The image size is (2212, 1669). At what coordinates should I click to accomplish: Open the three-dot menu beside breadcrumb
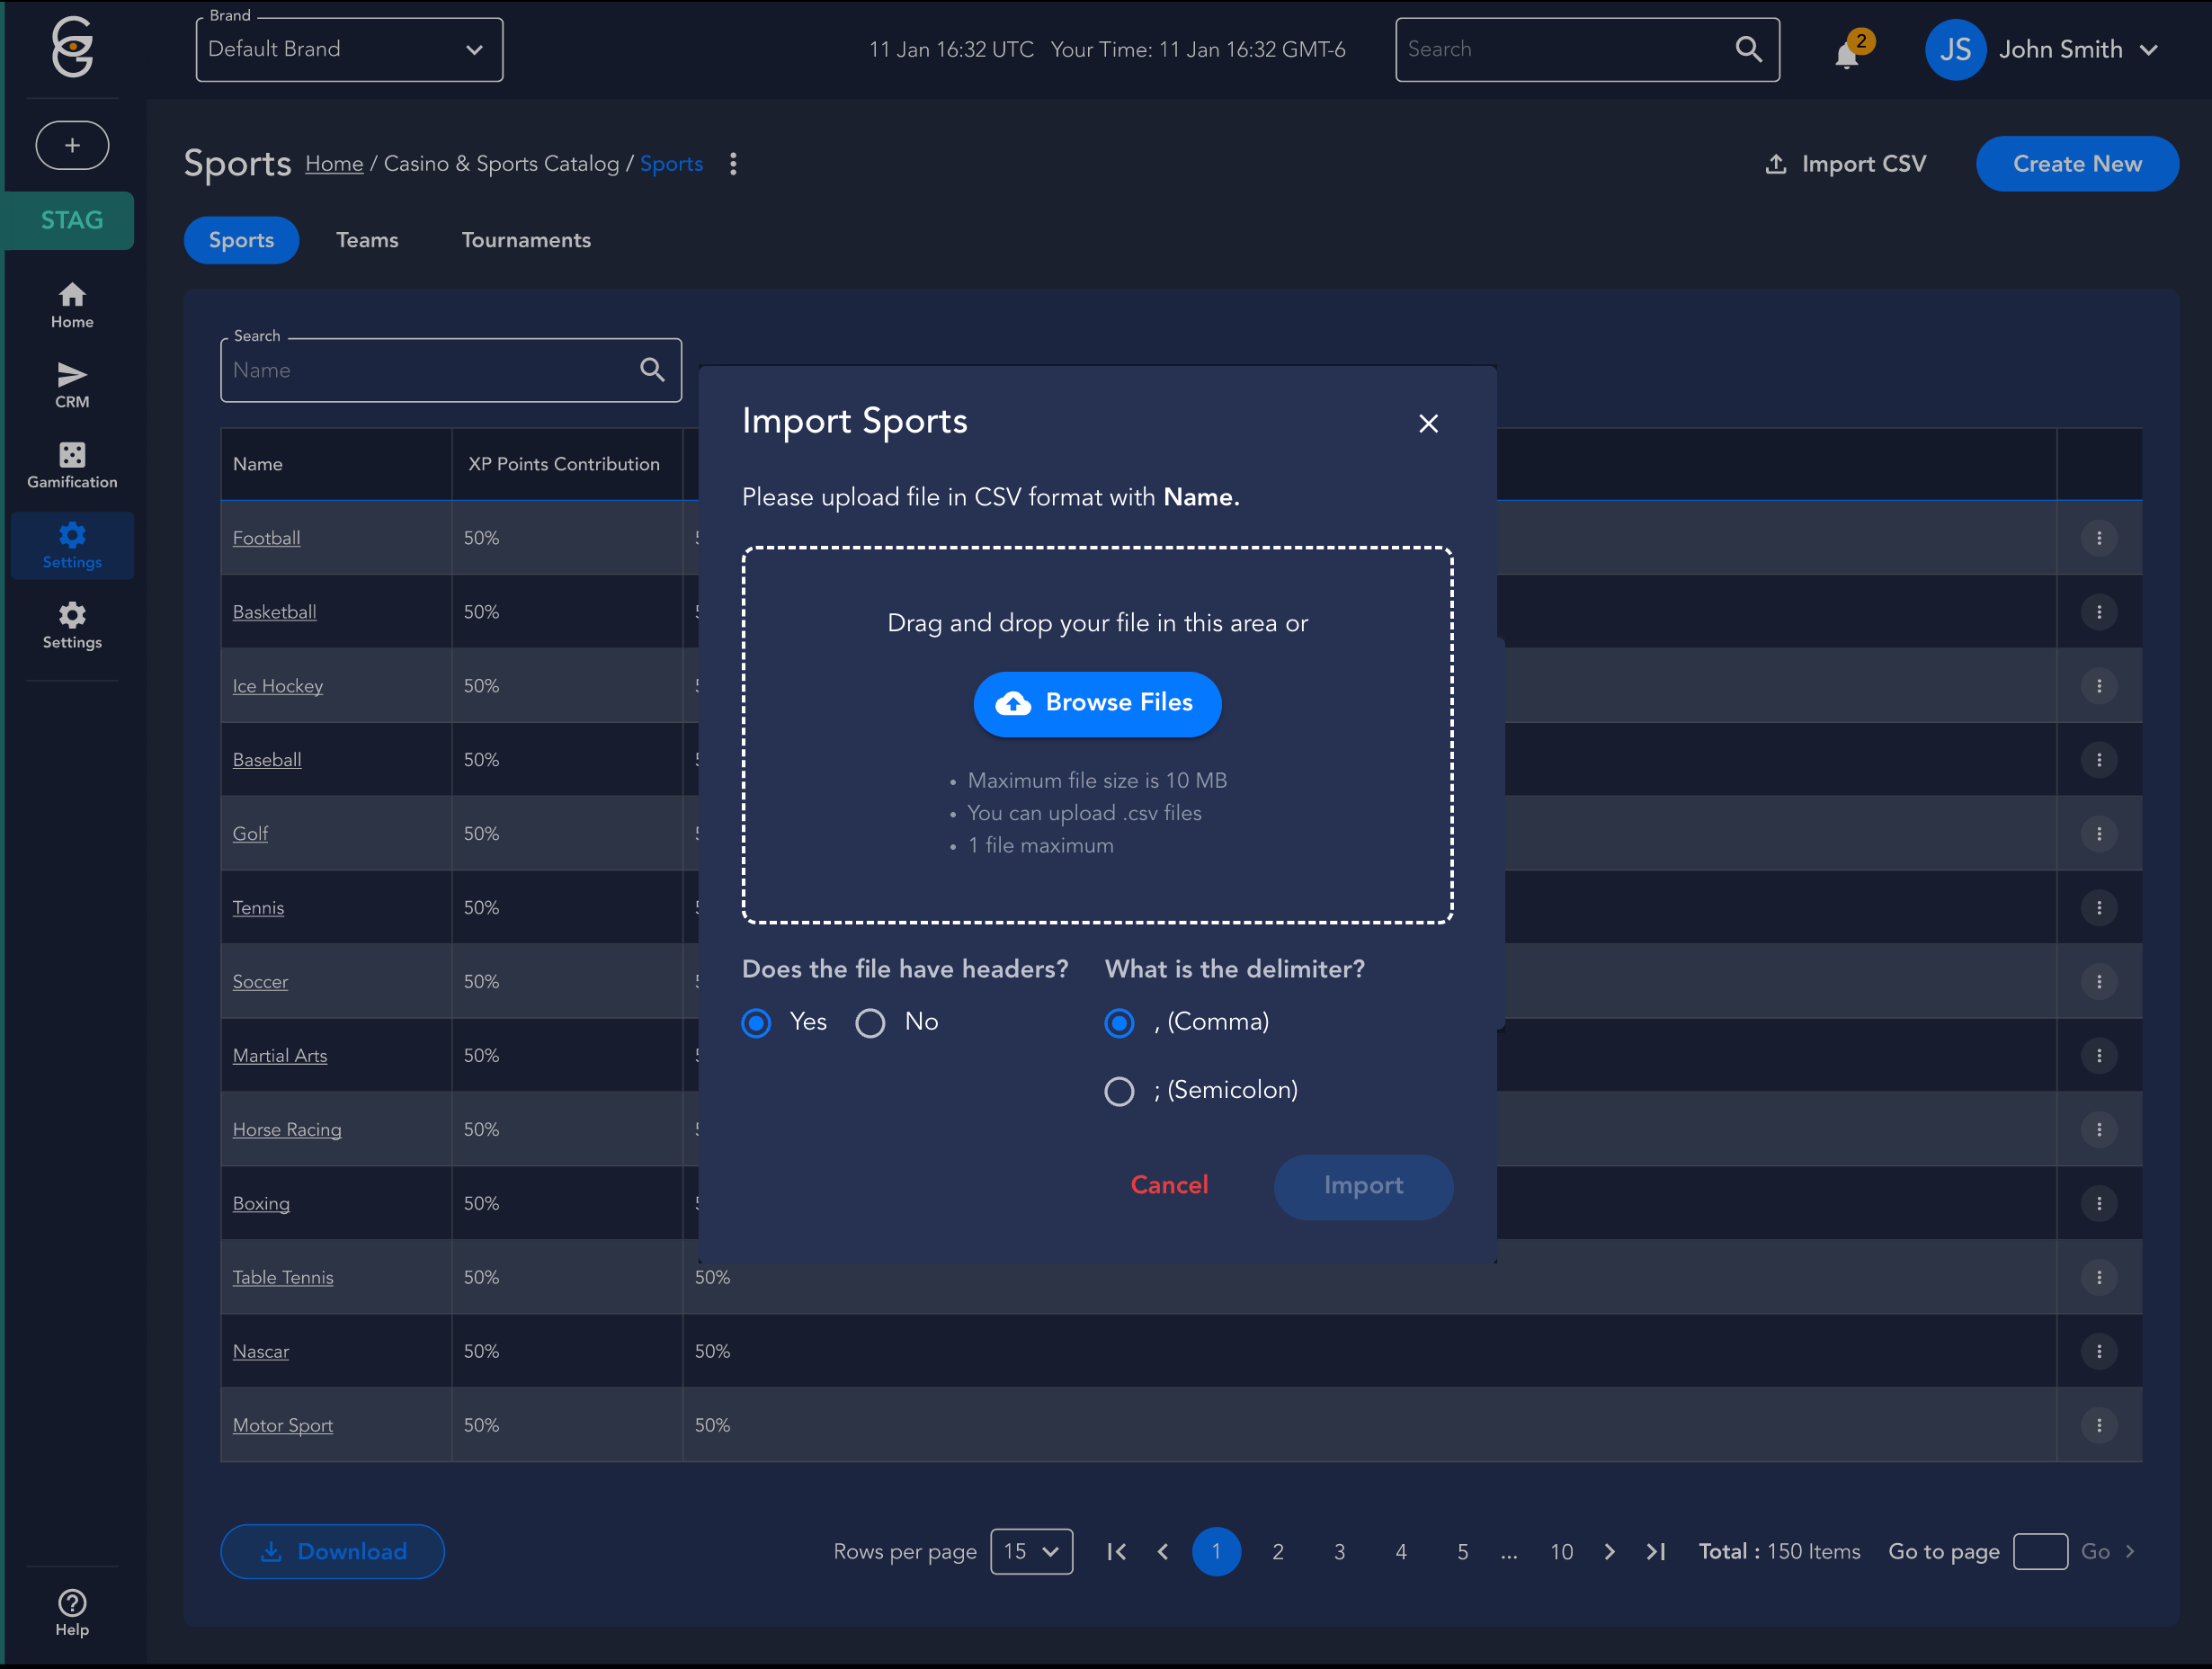point(733,164)
